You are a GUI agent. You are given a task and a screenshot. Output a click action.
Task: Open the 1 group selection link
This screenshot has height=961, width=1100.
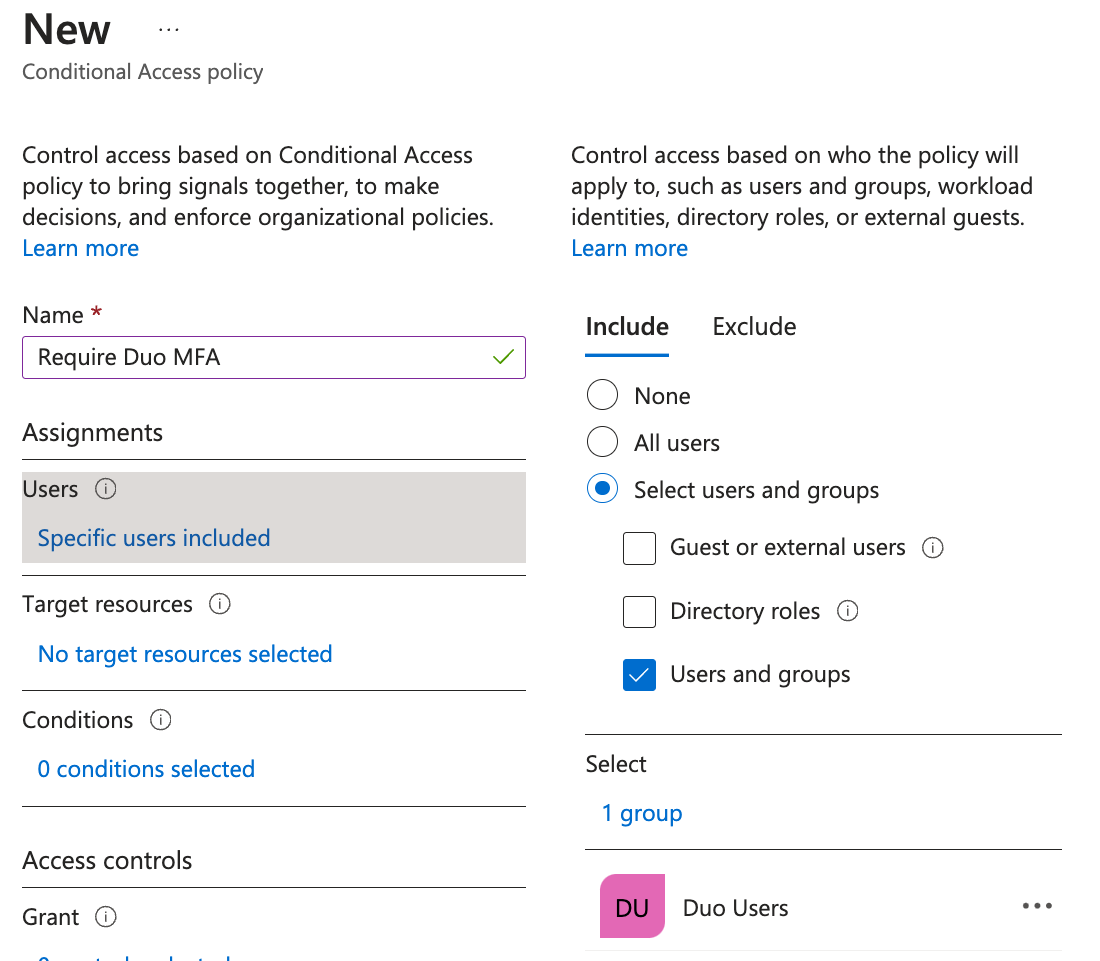(x=642, y=813)
